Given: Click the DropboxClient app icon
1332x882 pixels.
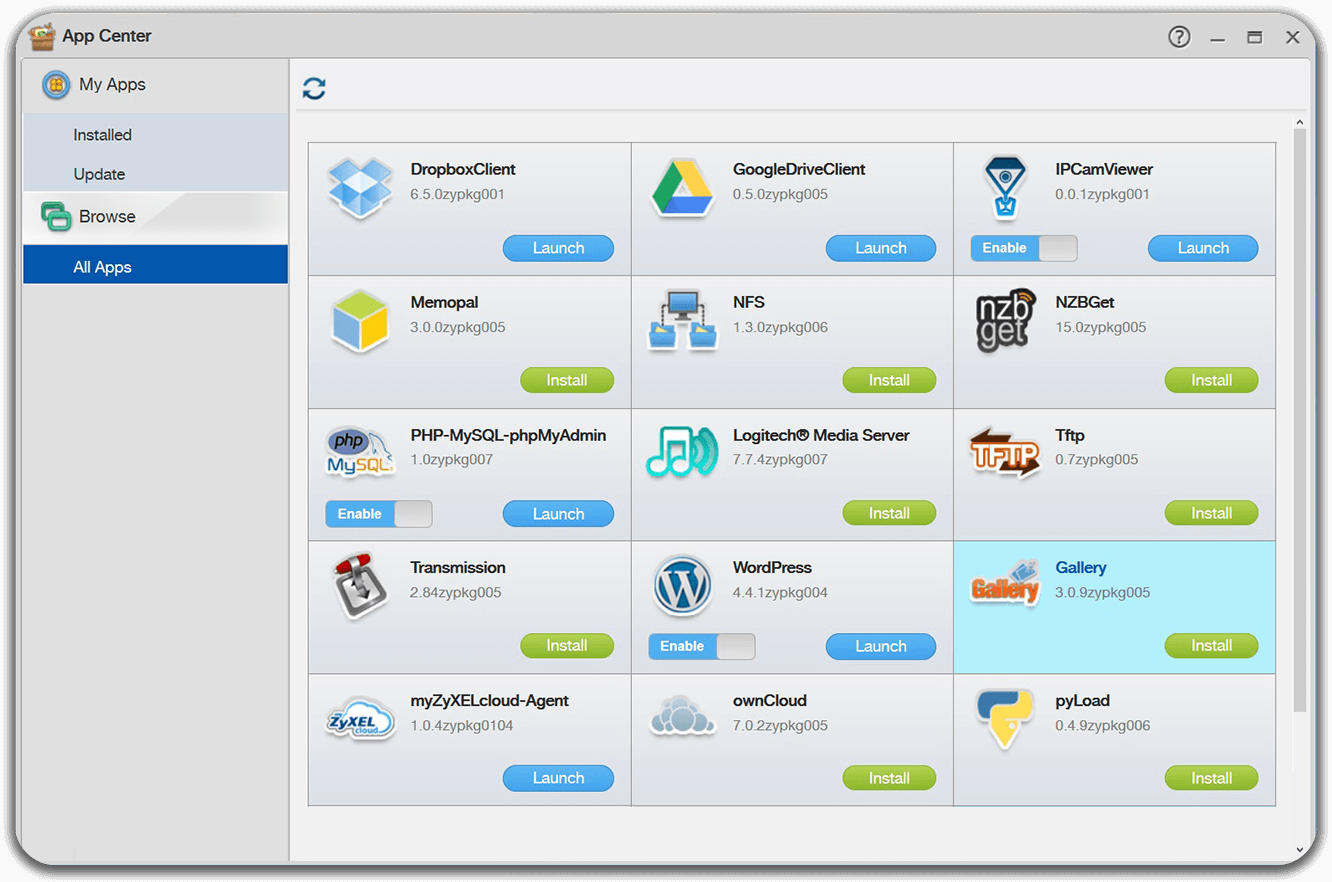Looking at the screenshot, I should 360,188.
